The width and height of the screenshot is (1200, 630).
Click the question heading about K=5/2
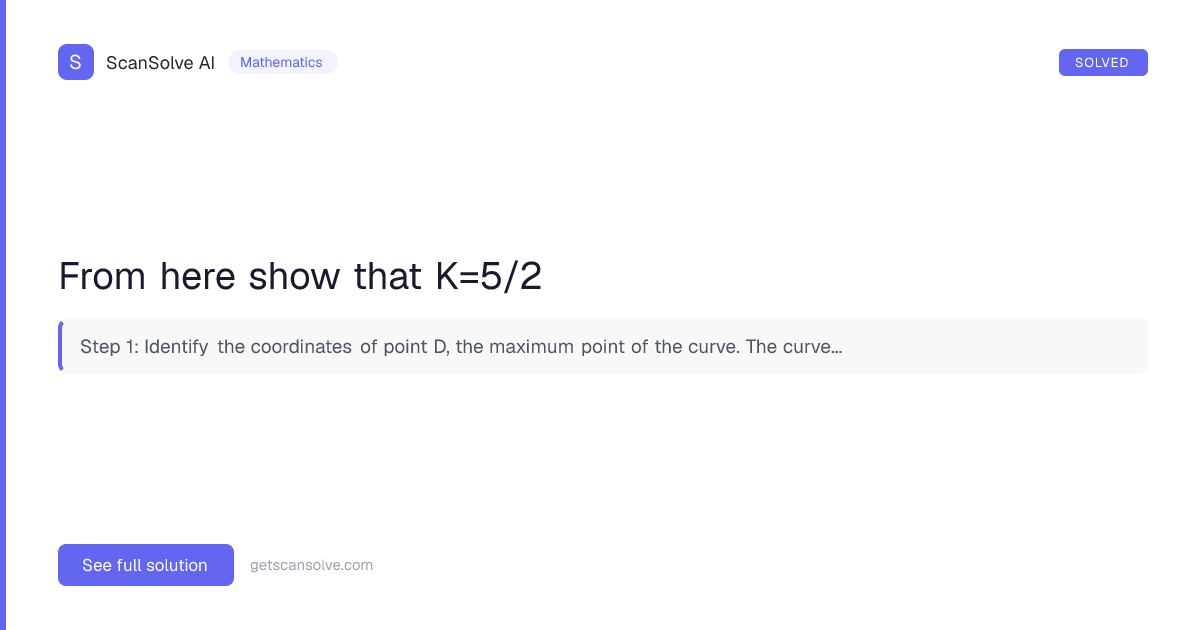coord(300,276)
